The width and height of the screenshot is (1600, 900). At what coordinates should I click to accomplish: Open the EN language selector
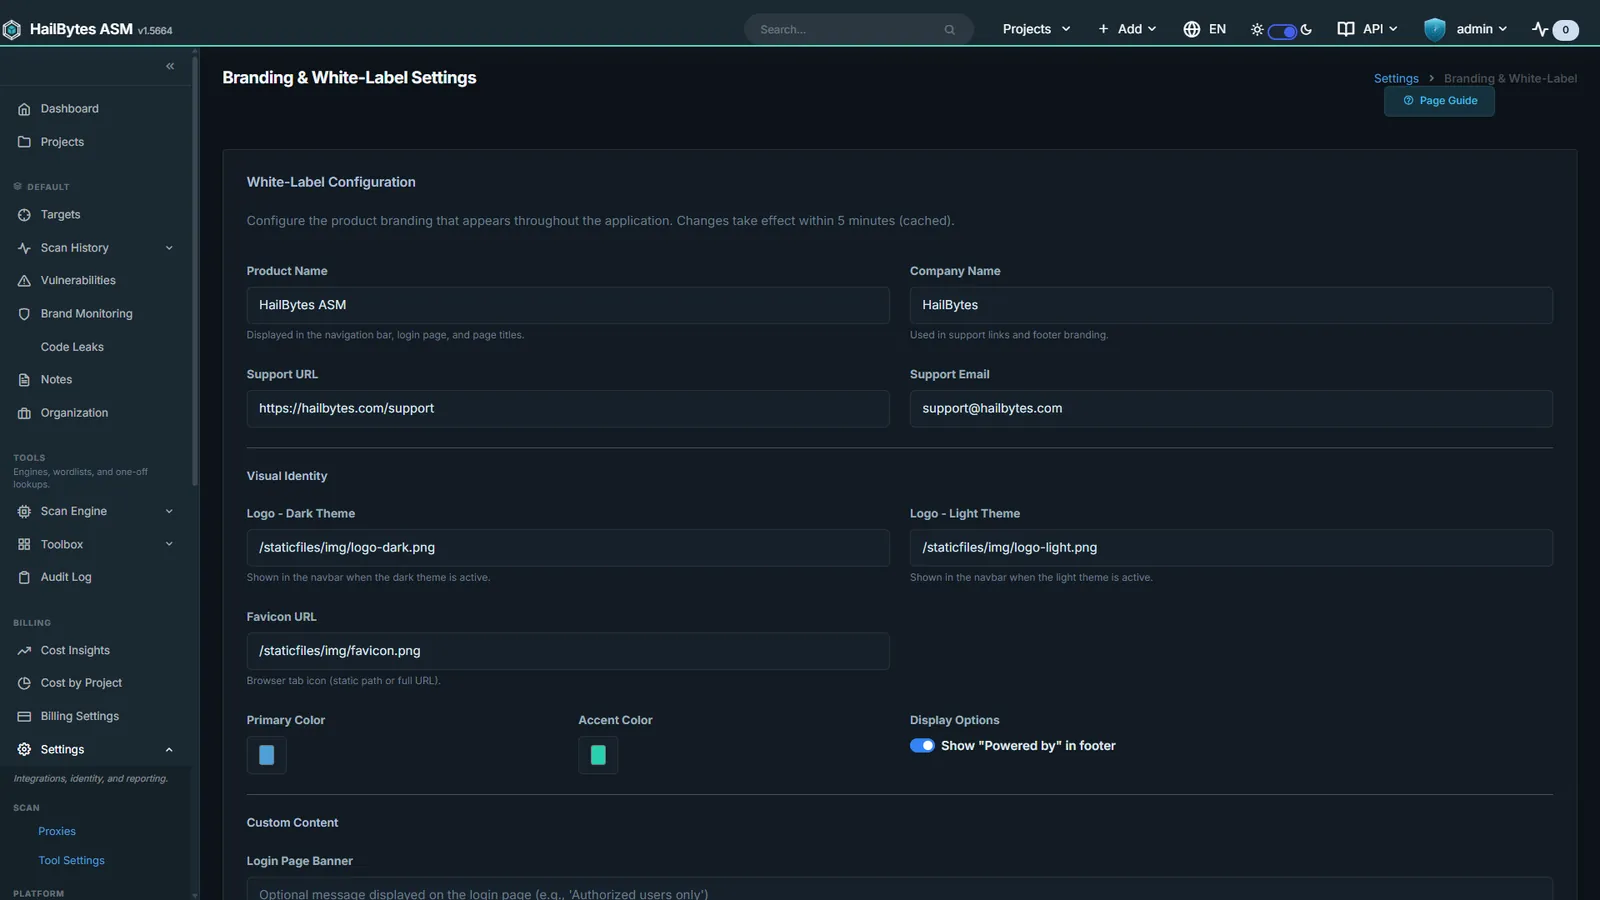(x=1204, y=29)
